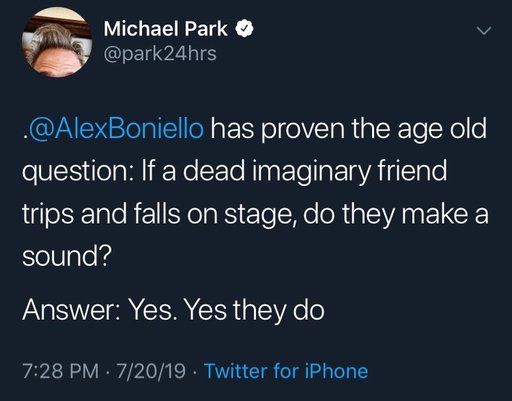Click the word 'Twitter' in source link
The image size is (512, 401).
(236, 371)
